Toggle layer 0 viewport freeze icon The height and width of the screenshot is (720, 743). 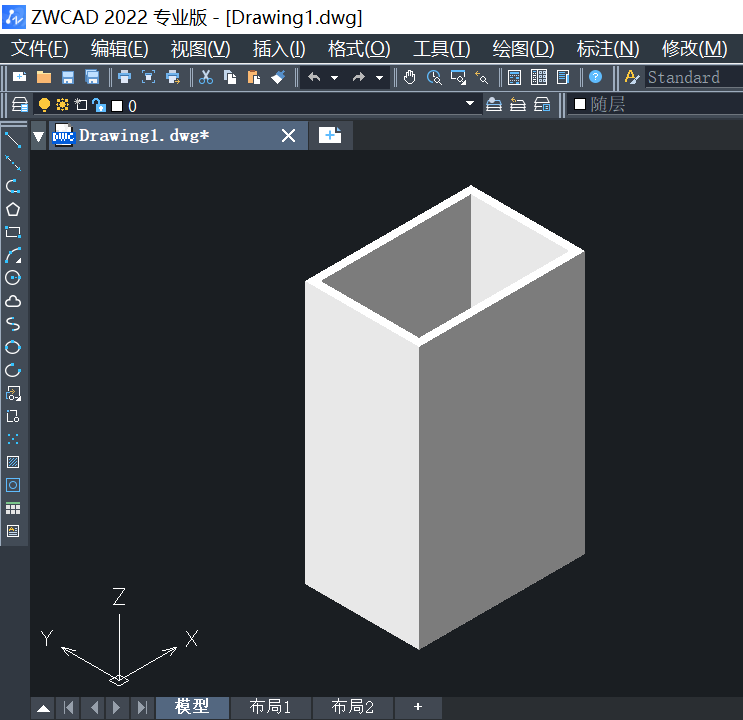coord(81,104)
